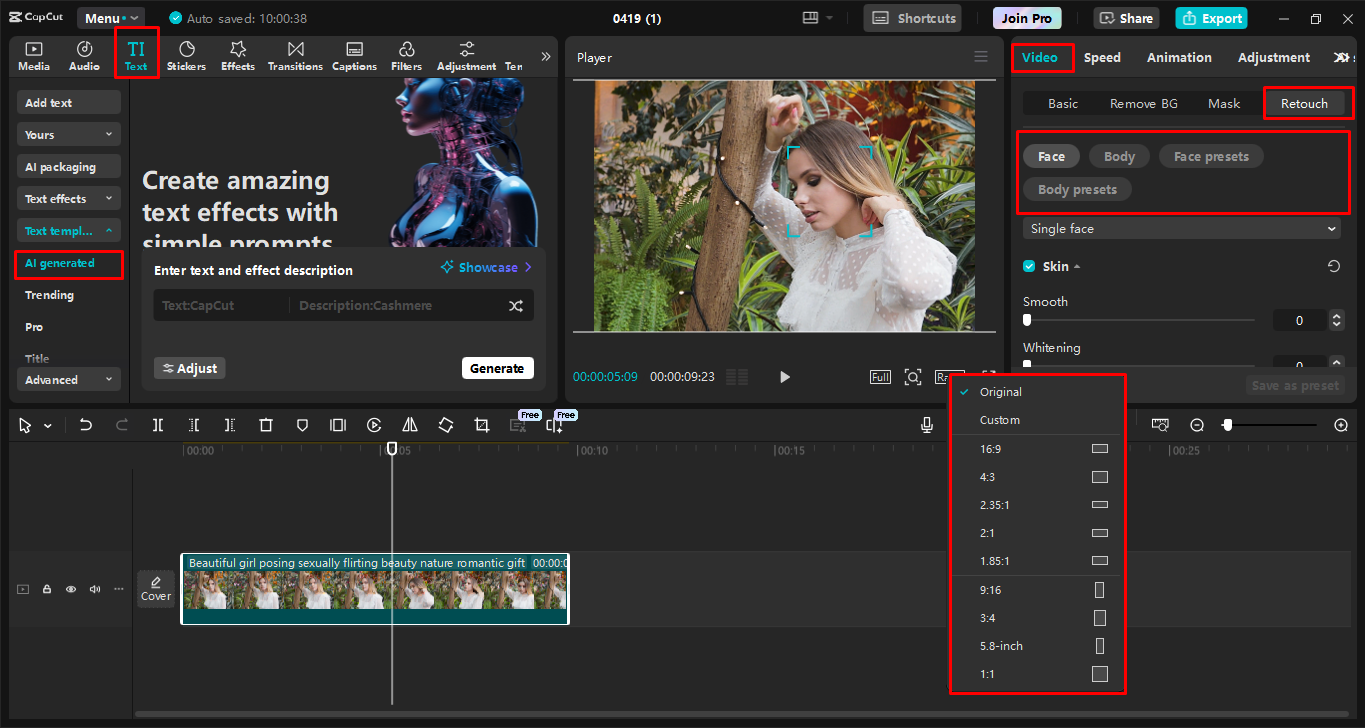Open the Stickers panel
Image resolution: width=1365 pixels, height=728 pixels.
186,54
